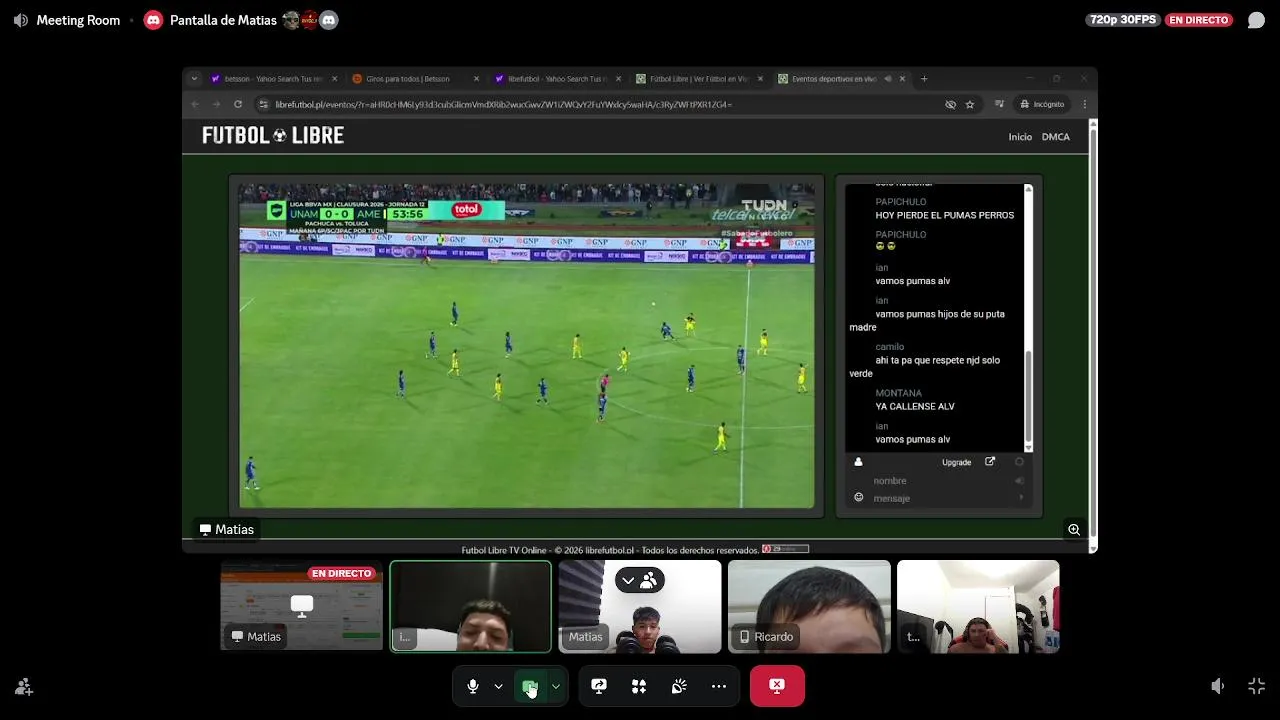Click the site info icon in the address bar
Image resolution: width=1280 pixels, height=720 pixels.
pyautogui.click(x=264, y=104)
